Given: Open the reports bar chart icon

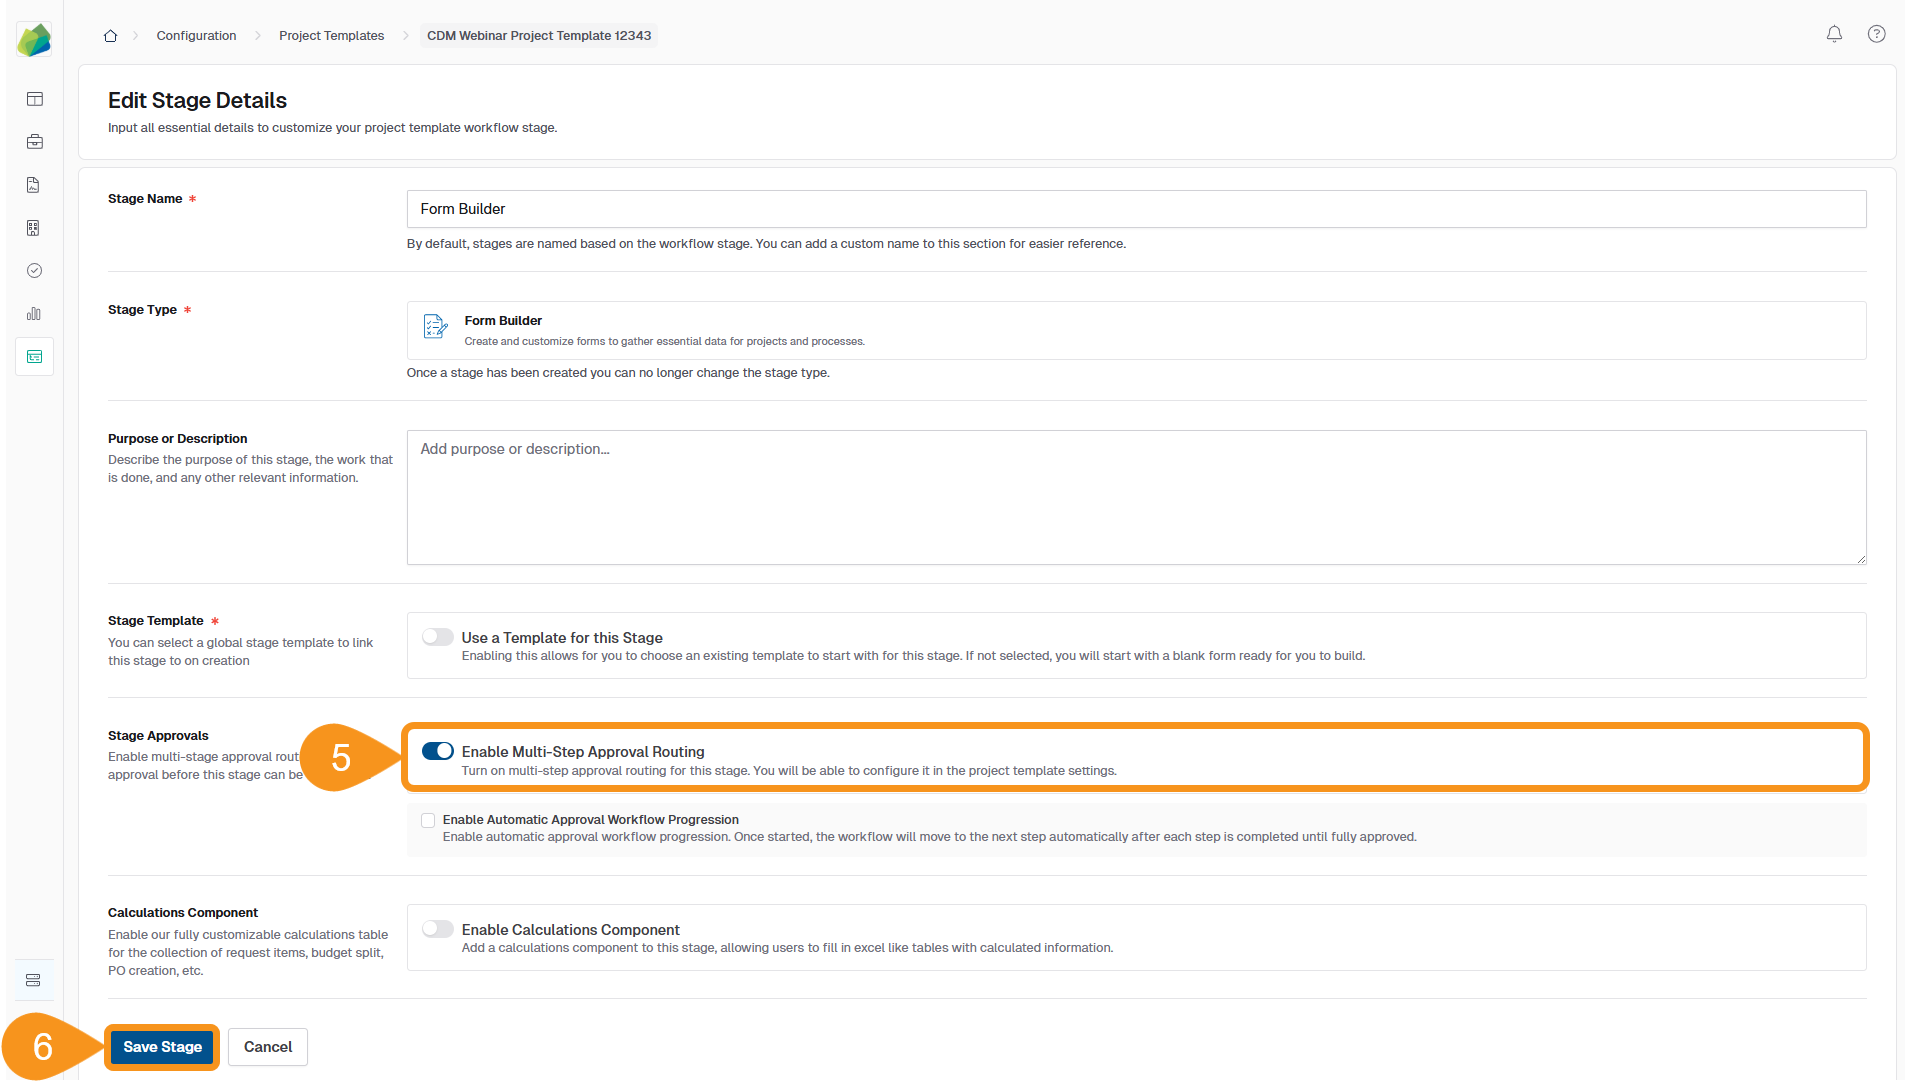Looking at the screenshot, I should (34, 313).
